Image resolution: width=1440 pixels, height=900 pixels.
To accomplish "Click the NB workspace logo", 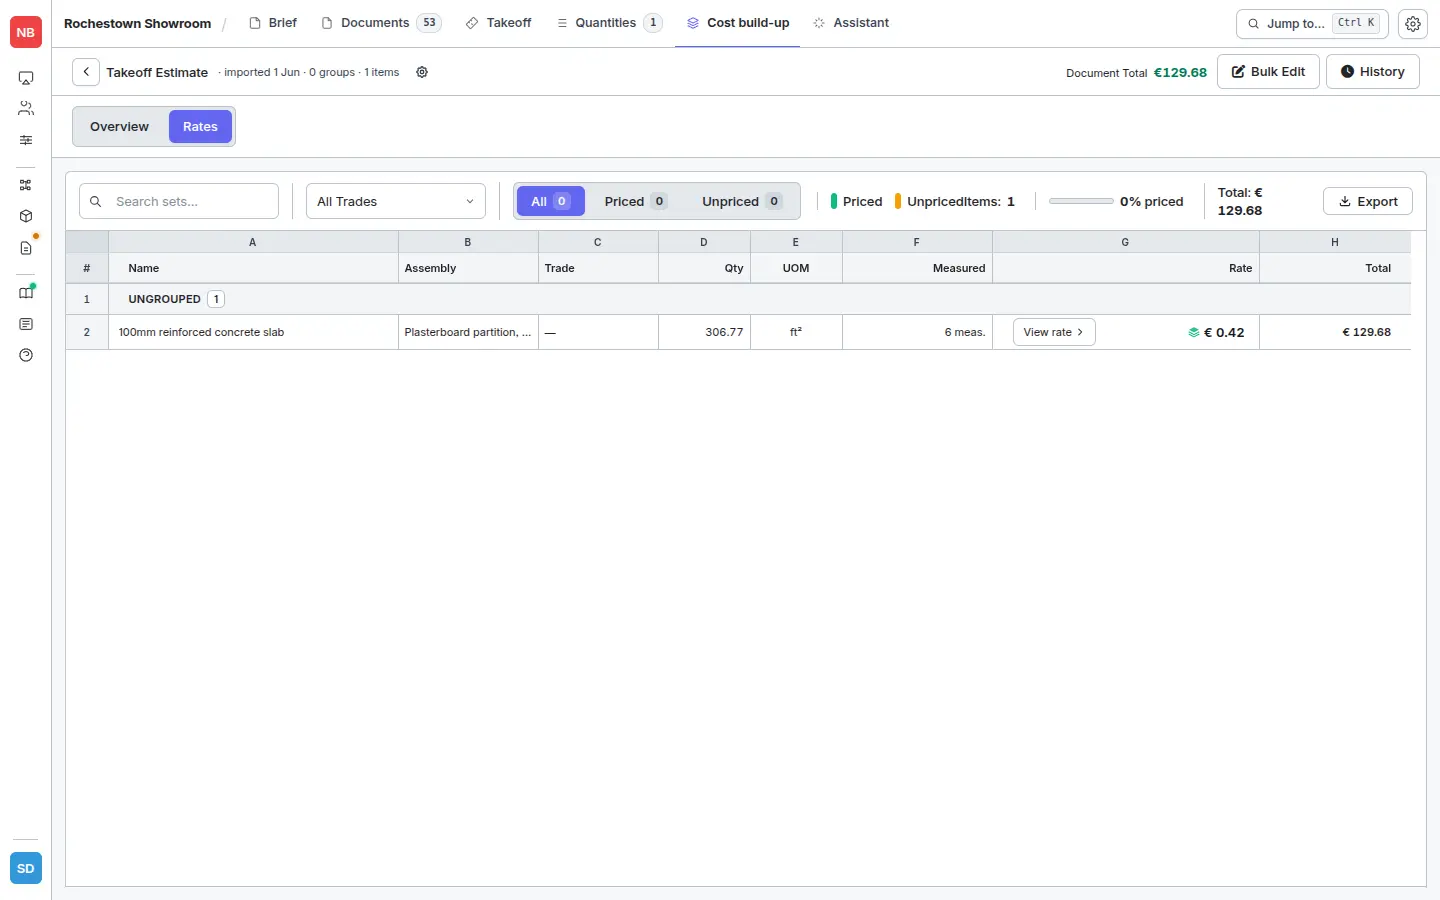I will pyautogui.click(x=25, y=32).
